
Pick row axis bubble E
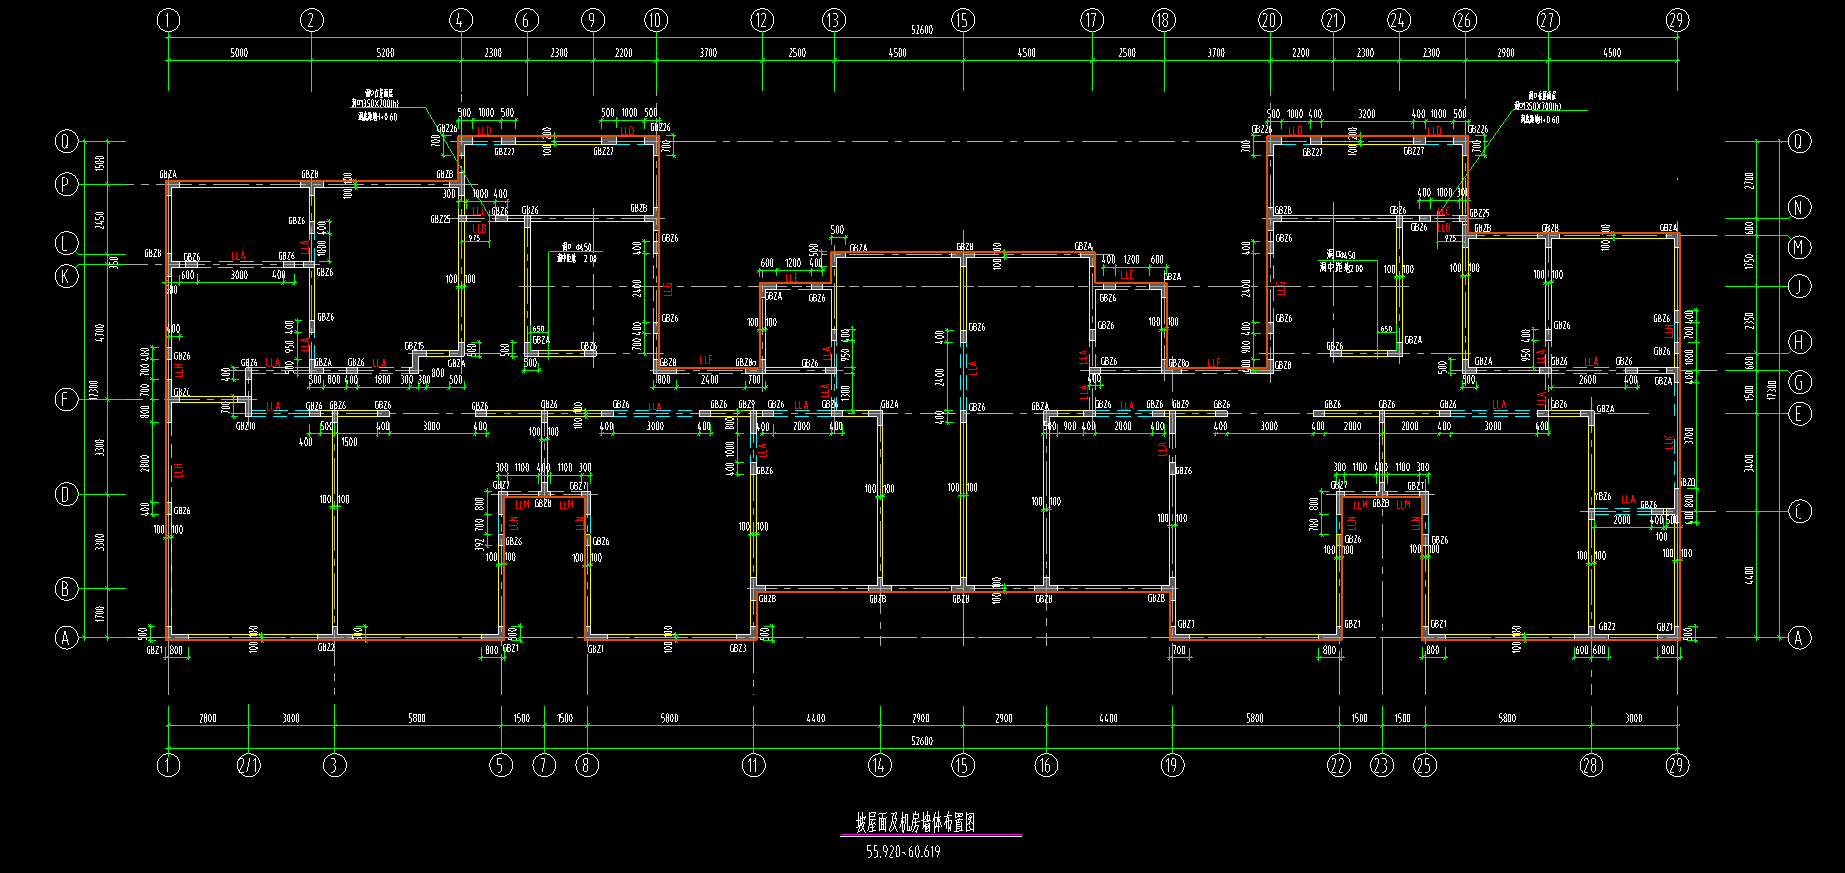click(1799, 414)
